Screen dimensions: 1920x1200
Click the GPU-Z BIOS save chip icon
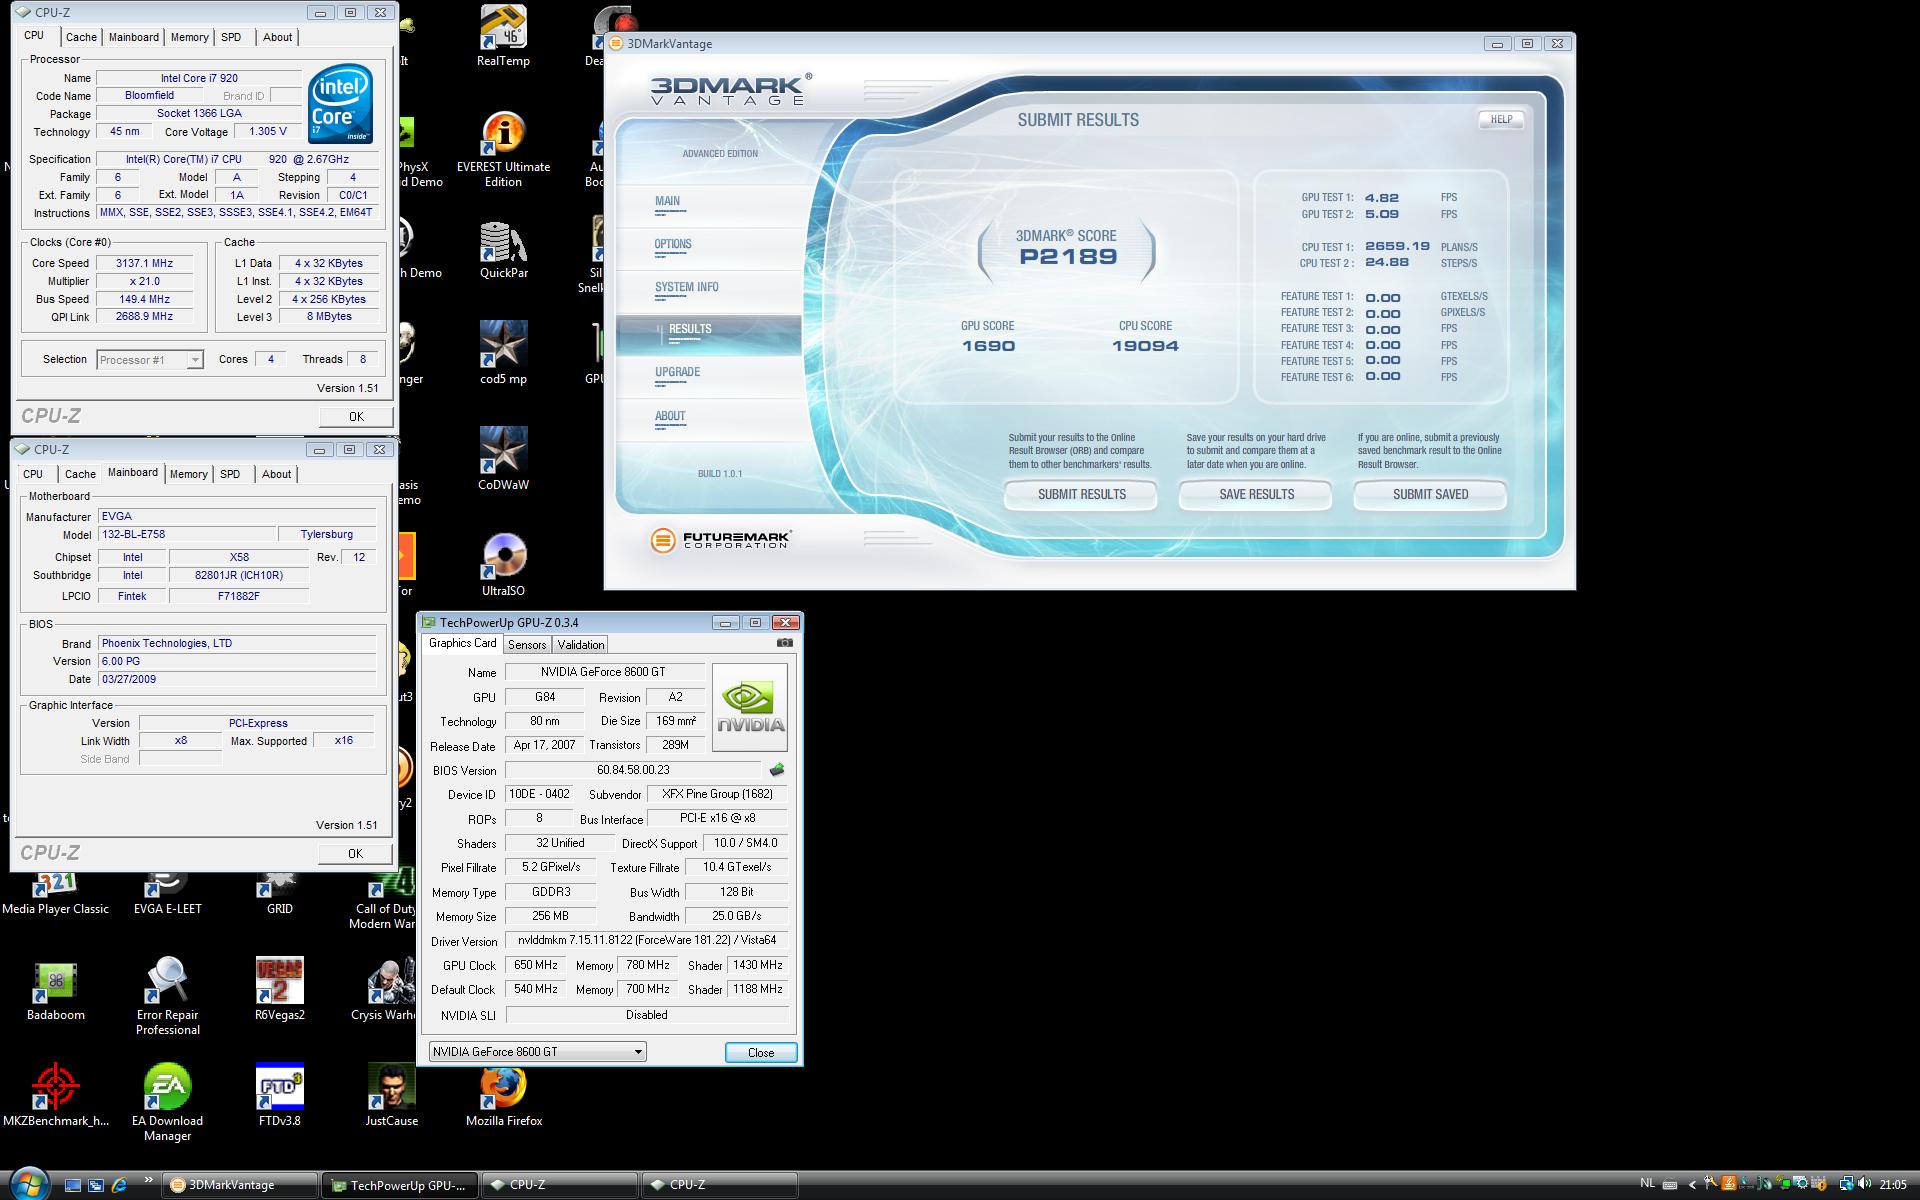(x=777, y=770)
